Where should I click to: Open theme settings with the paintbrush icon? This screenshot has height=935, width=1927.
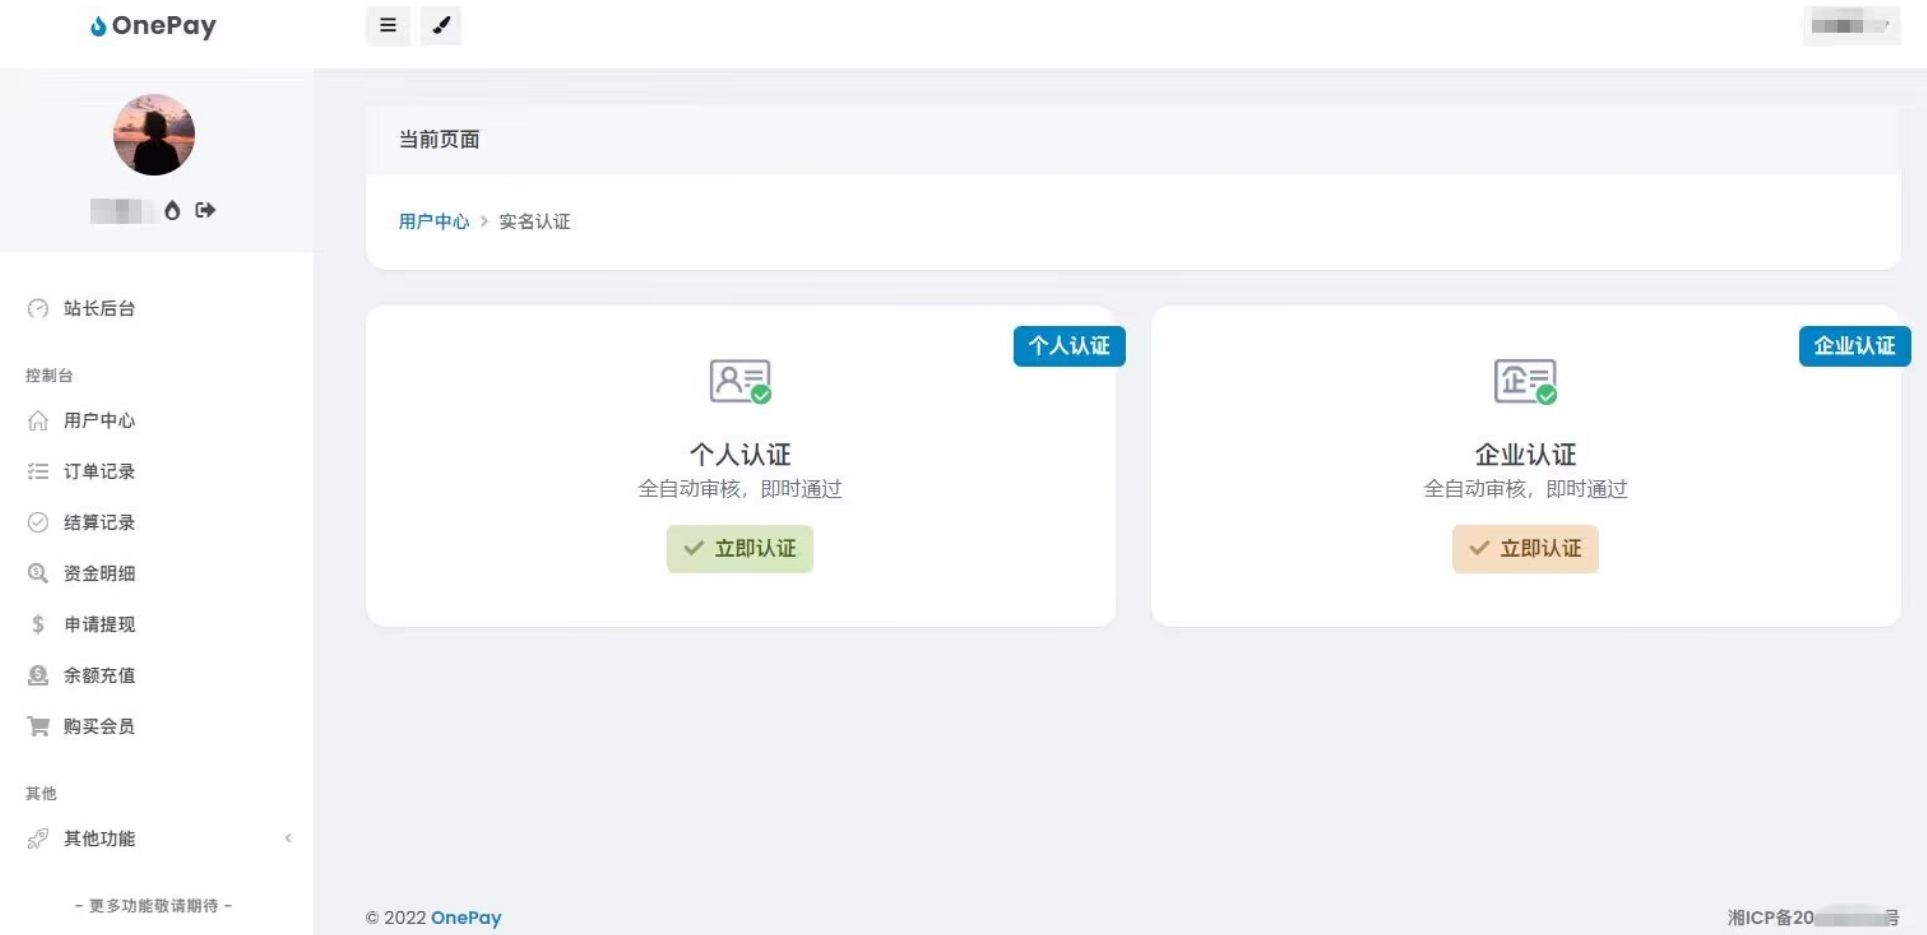point(441,25)
